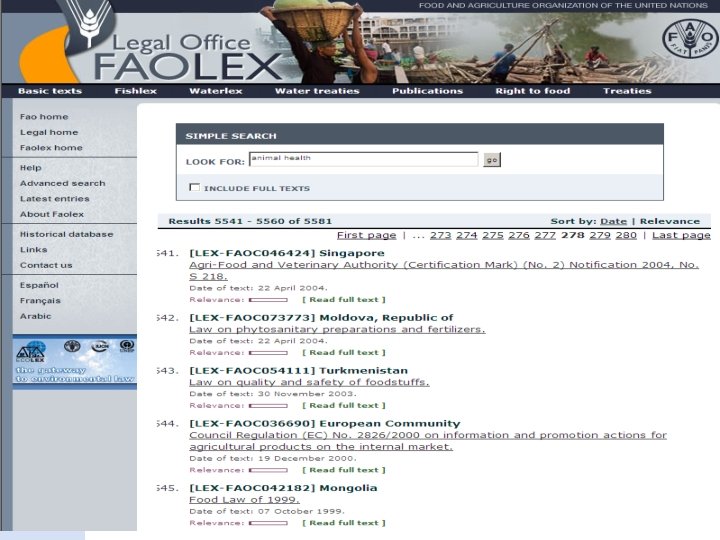Open the Basic texts menu
This screenshot has width=720, height=540.
coord(50,91)
